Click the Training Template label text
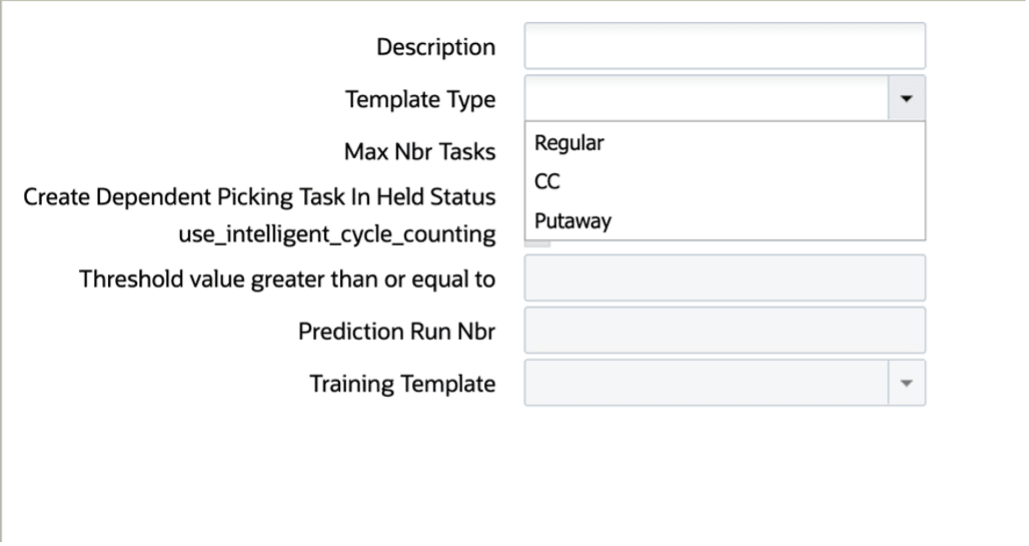Screen dimensions: 1029x546 tap(402, 384)
